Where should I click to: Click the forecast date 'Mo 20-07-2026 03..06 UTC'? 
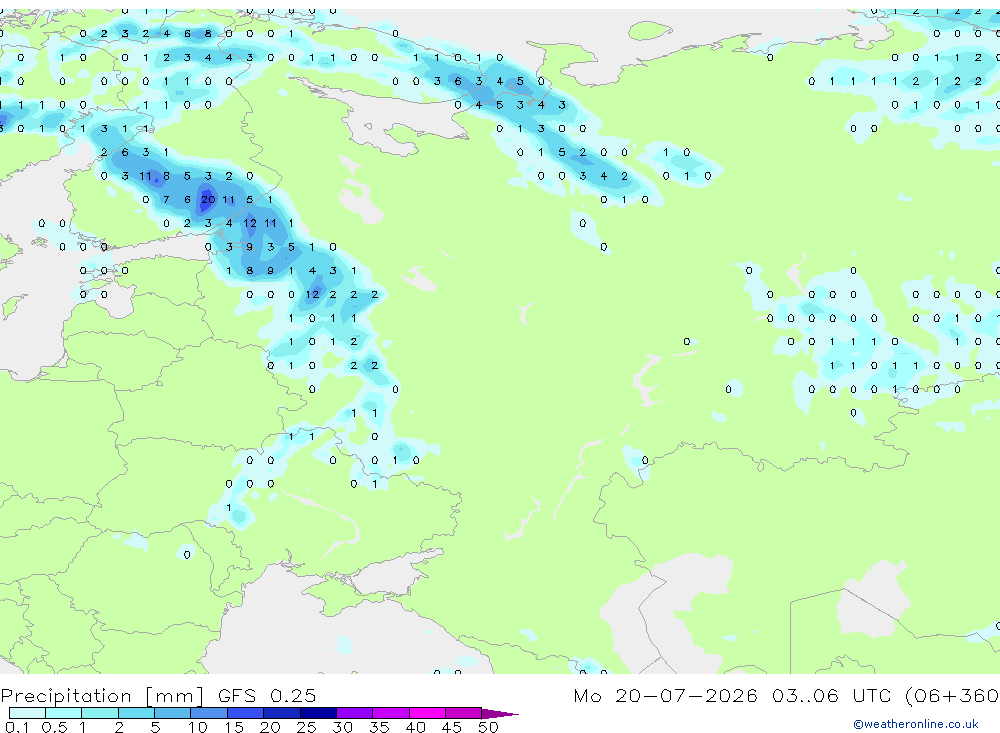[735, 695]
